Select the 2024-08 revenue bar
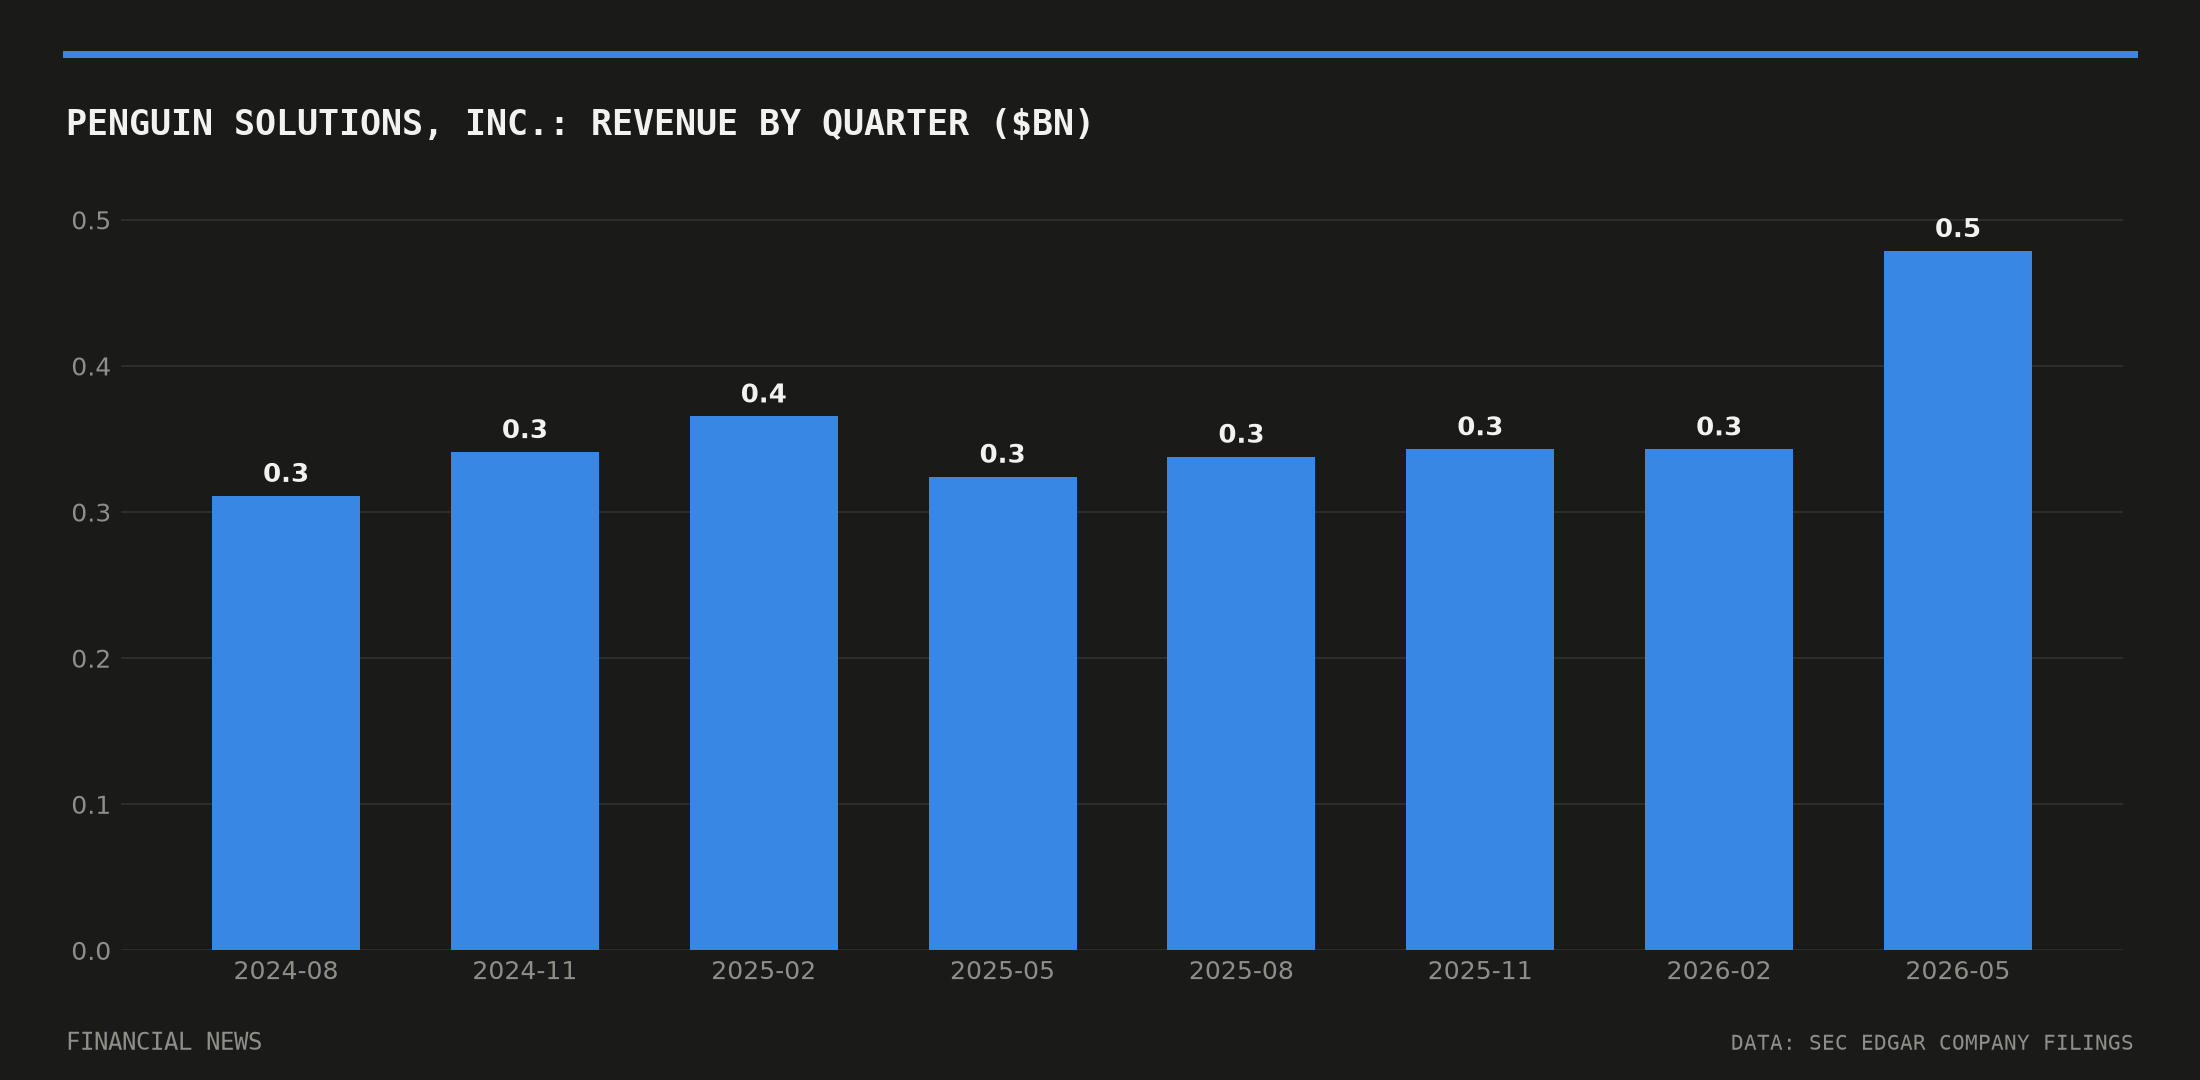 point(286,723)
